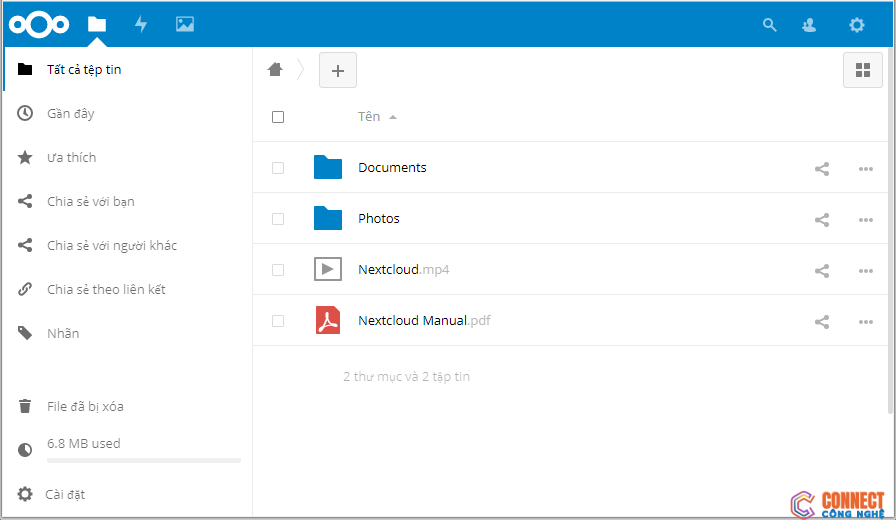The height and width of the screenshot is (520, 896).
Task: Share the Photos folder
Action: click(822, 219)
